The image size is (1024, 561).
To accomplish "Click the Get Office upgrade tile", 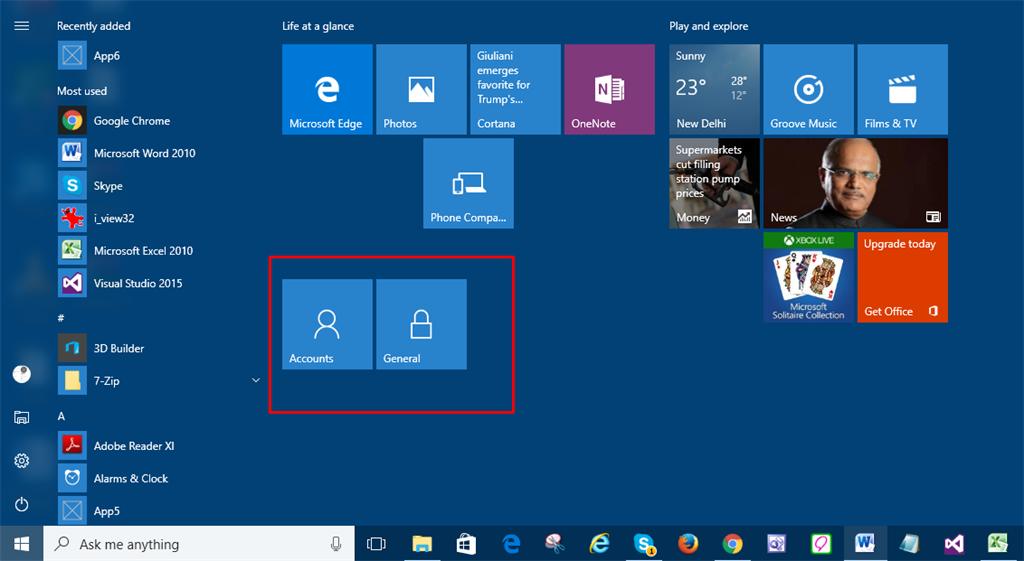I will coord(902,277).
